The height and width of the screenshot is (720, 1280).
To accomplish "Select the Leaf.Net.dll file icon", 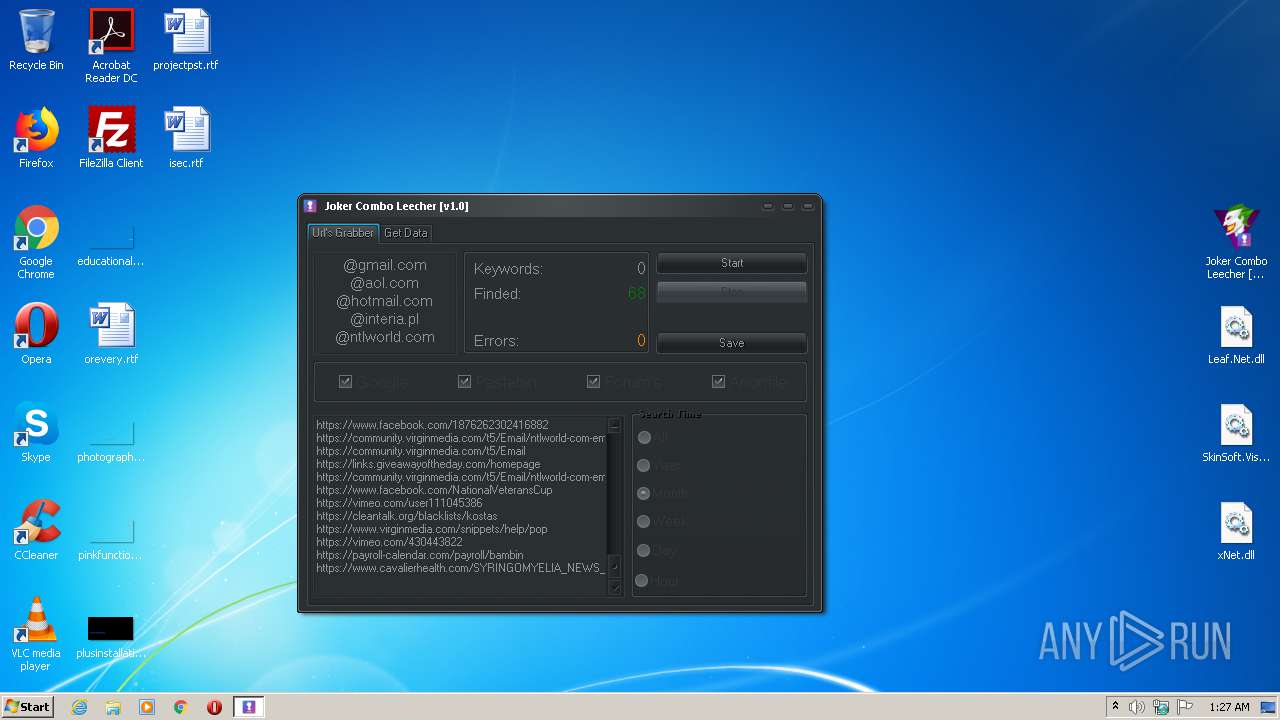I will coord(1236,334).
